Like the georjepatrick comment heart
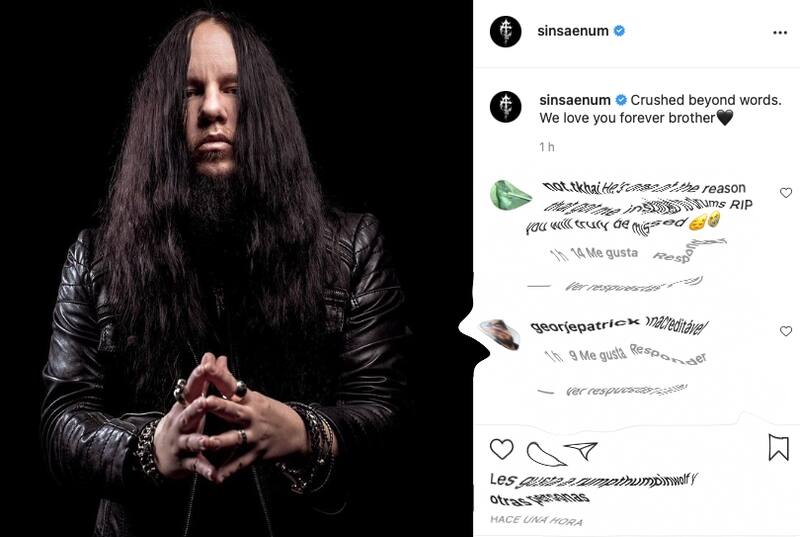 click(x=786, y=331)
